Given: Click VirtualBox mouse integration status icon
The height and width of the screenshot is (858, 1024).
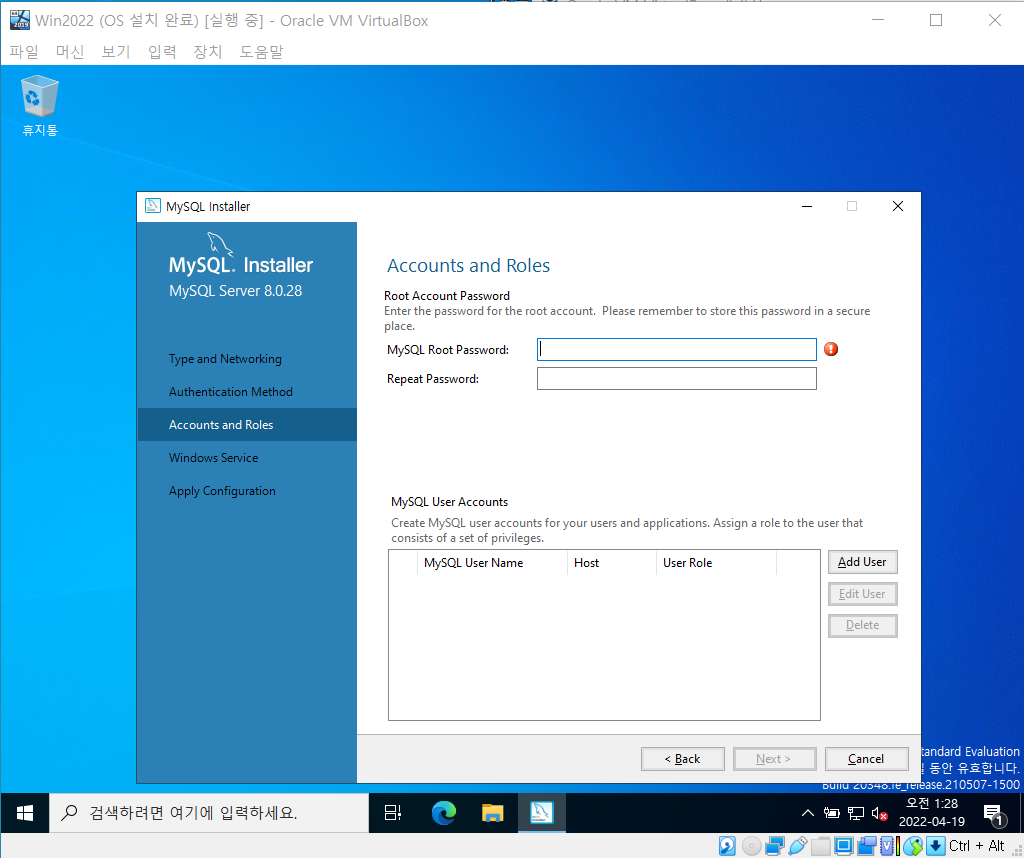Looking at the screenshot, I should 913,846.
